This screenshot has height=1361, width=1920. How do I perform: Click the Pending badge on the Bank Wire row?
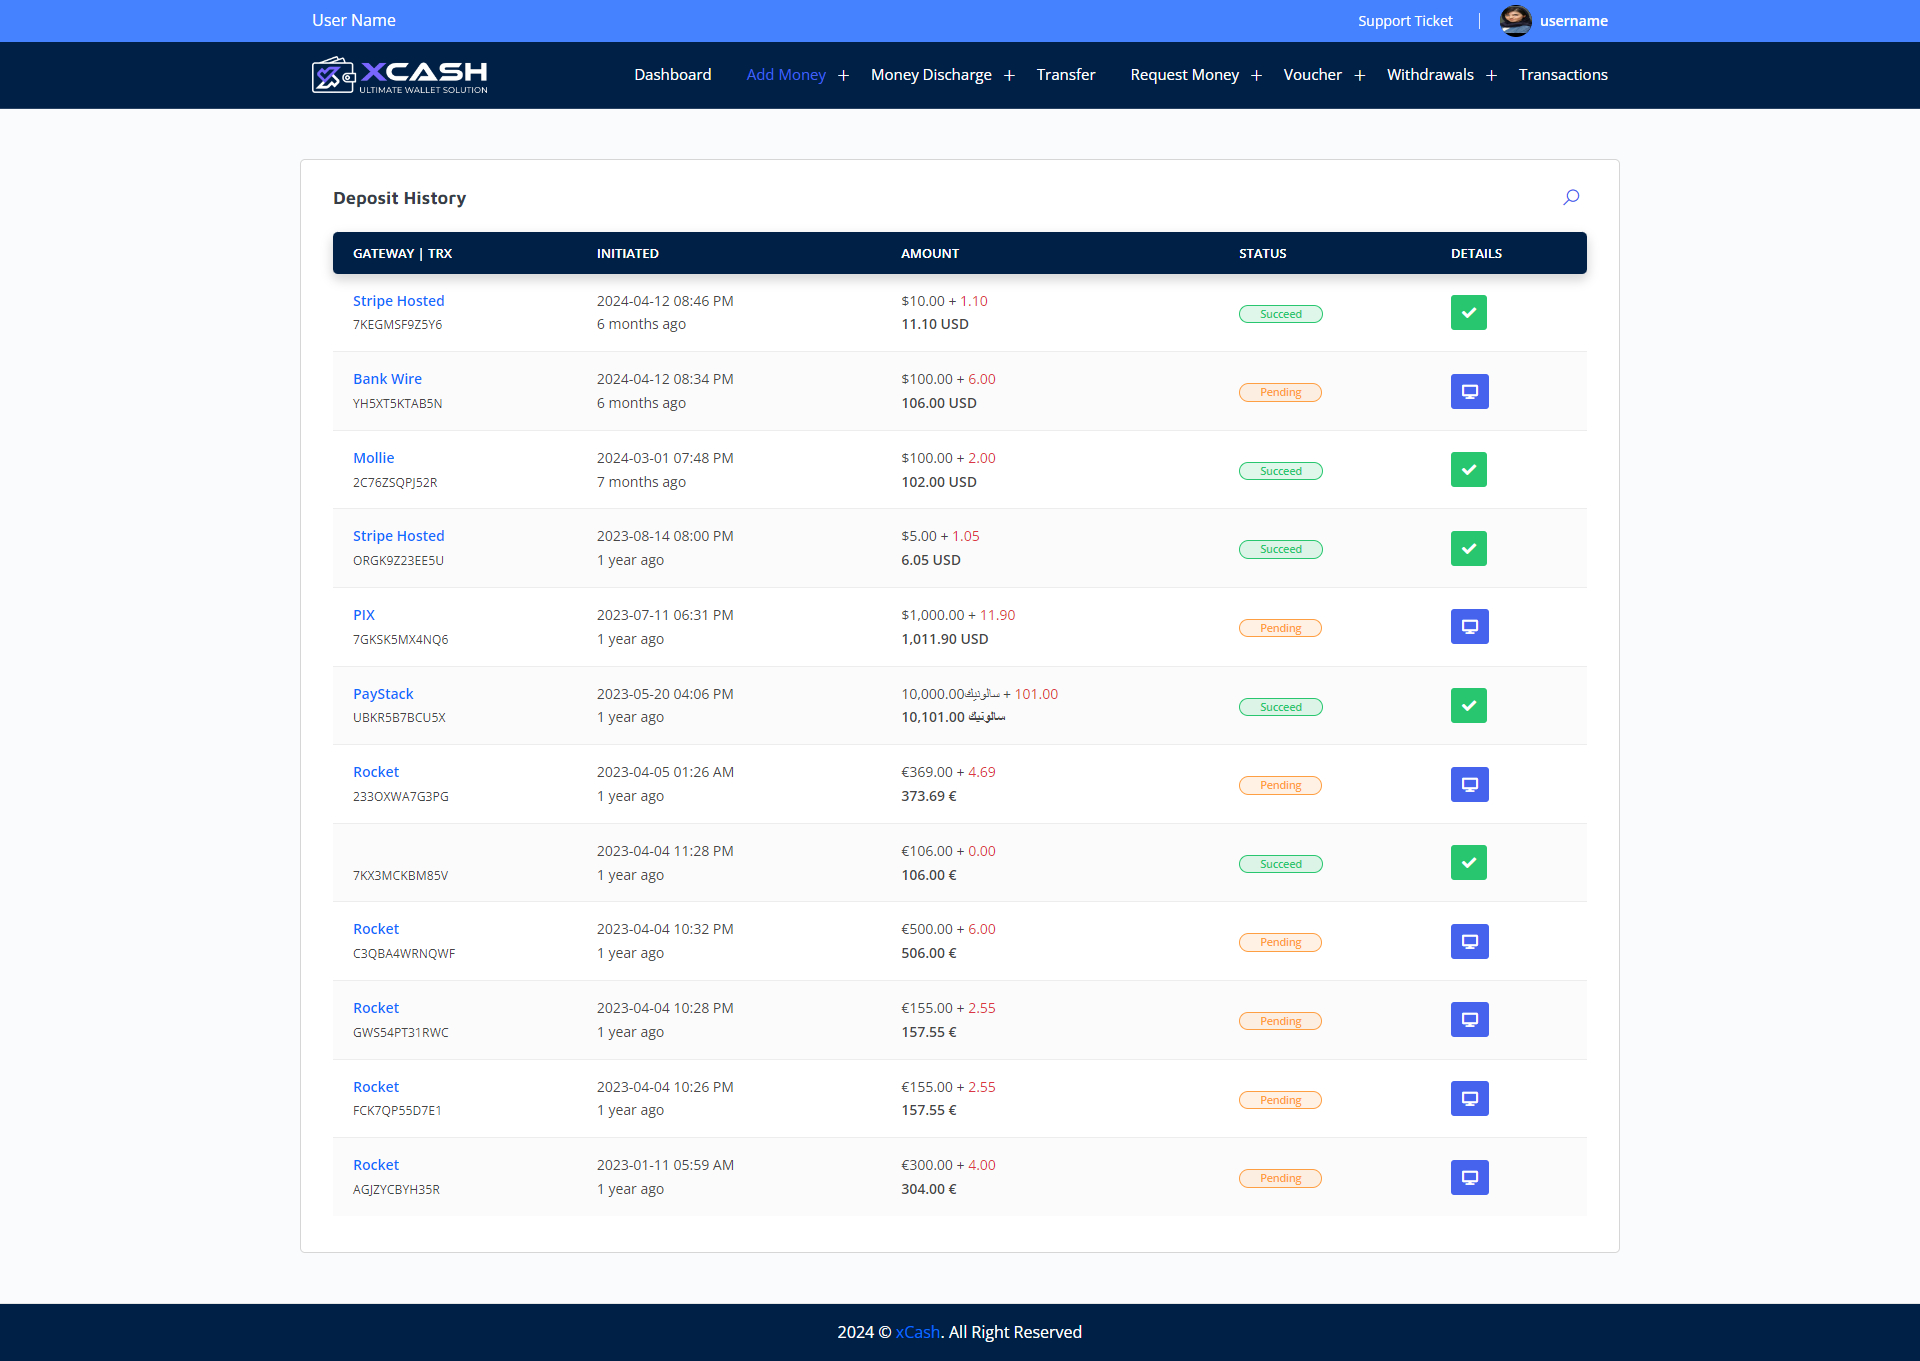coord(1280,392)
